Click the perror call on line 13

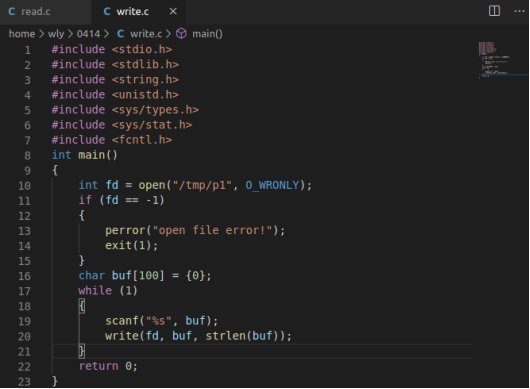tap(195, 230)
